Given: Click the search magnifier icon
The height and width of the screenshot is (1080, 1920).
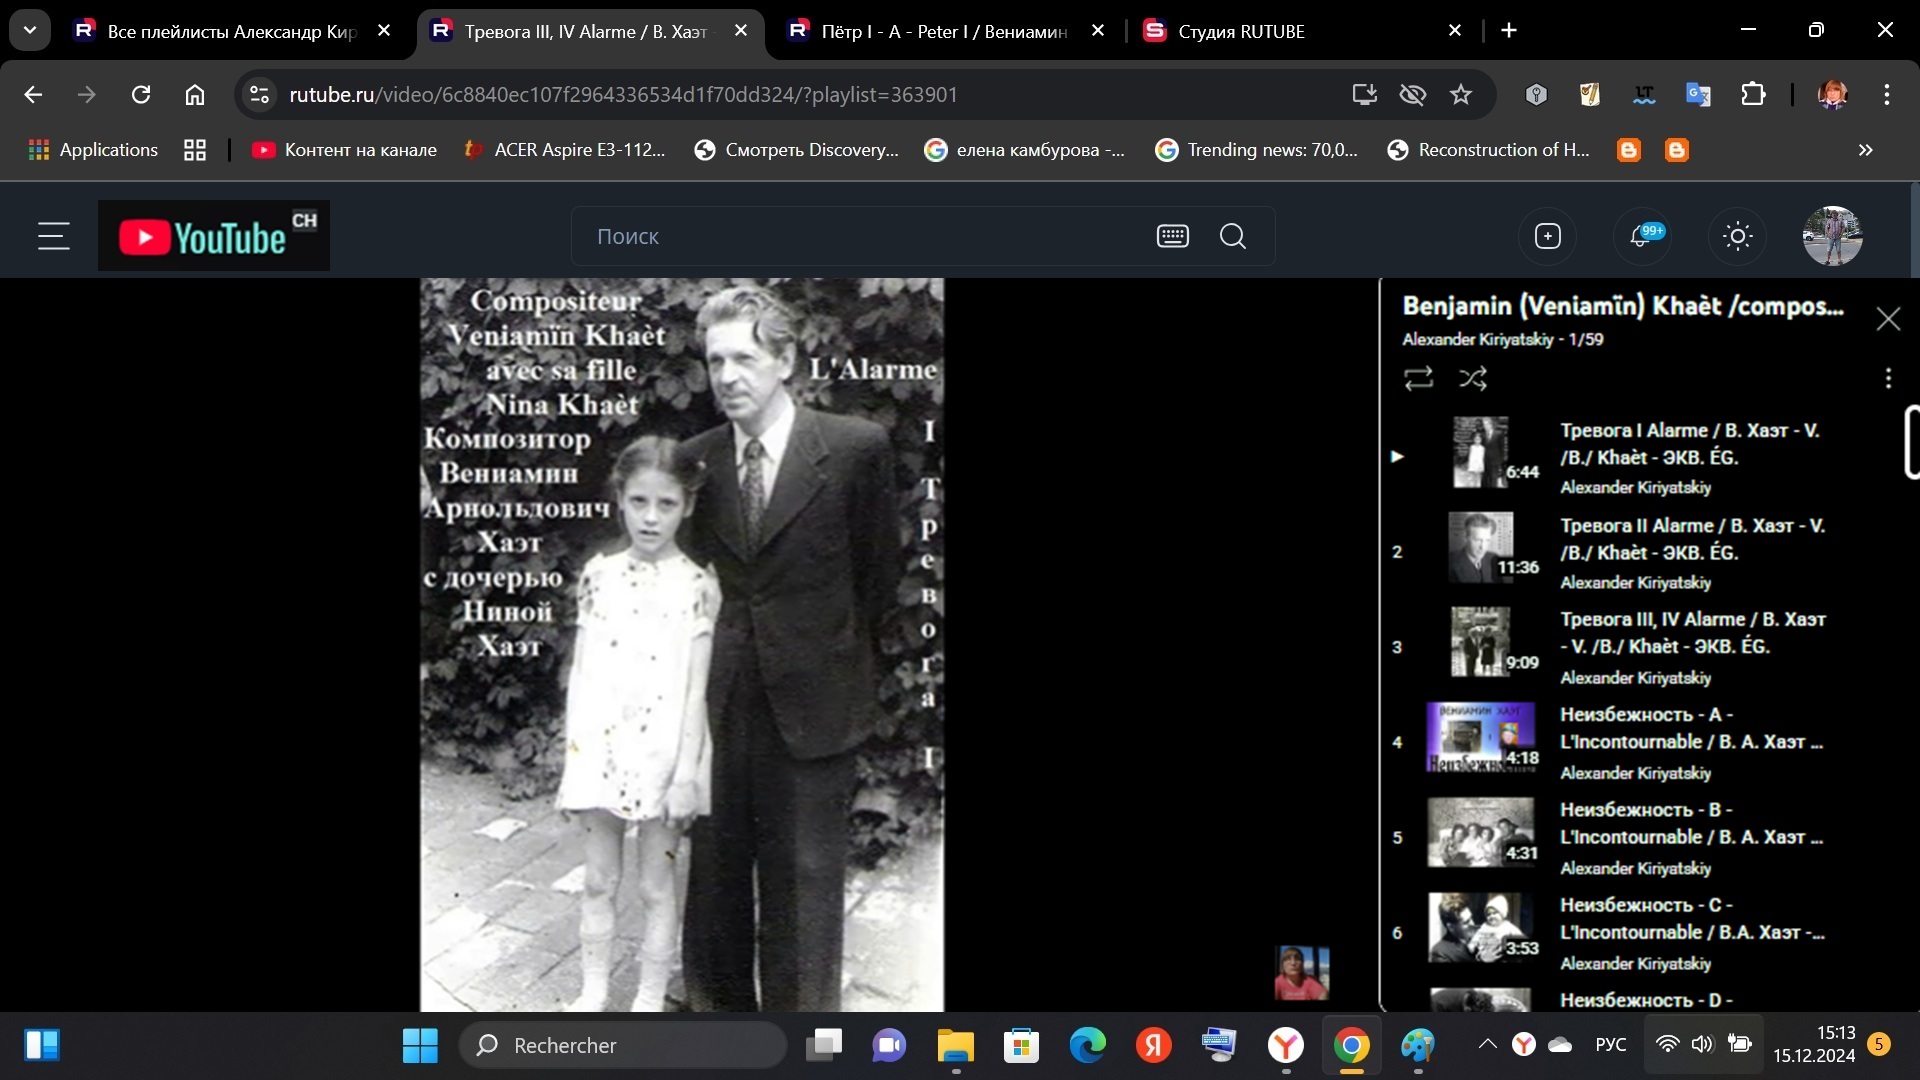Looking at the screenshot, I should pos(1233,236).
